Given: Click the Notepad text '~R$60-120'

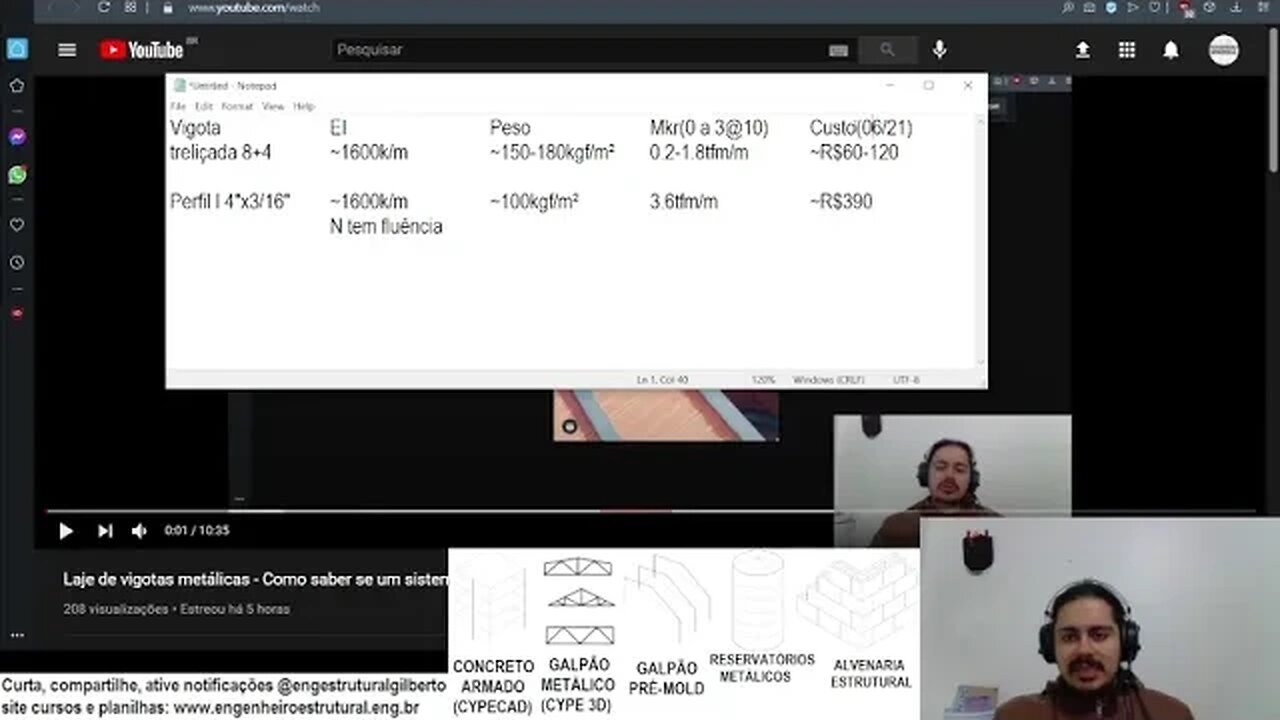Looking at the screenshot, I should tap(854, 153).
